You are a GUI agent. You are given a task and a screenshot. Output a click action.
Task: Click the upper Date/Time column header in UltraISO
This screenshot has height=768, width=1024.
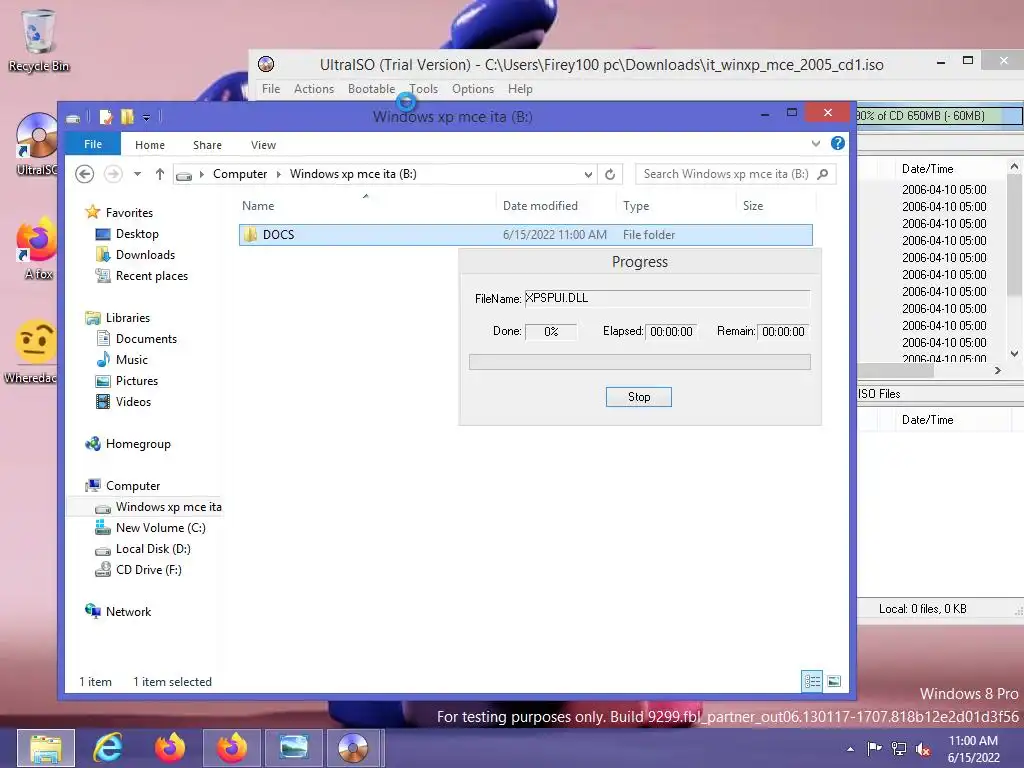[927, 168]
